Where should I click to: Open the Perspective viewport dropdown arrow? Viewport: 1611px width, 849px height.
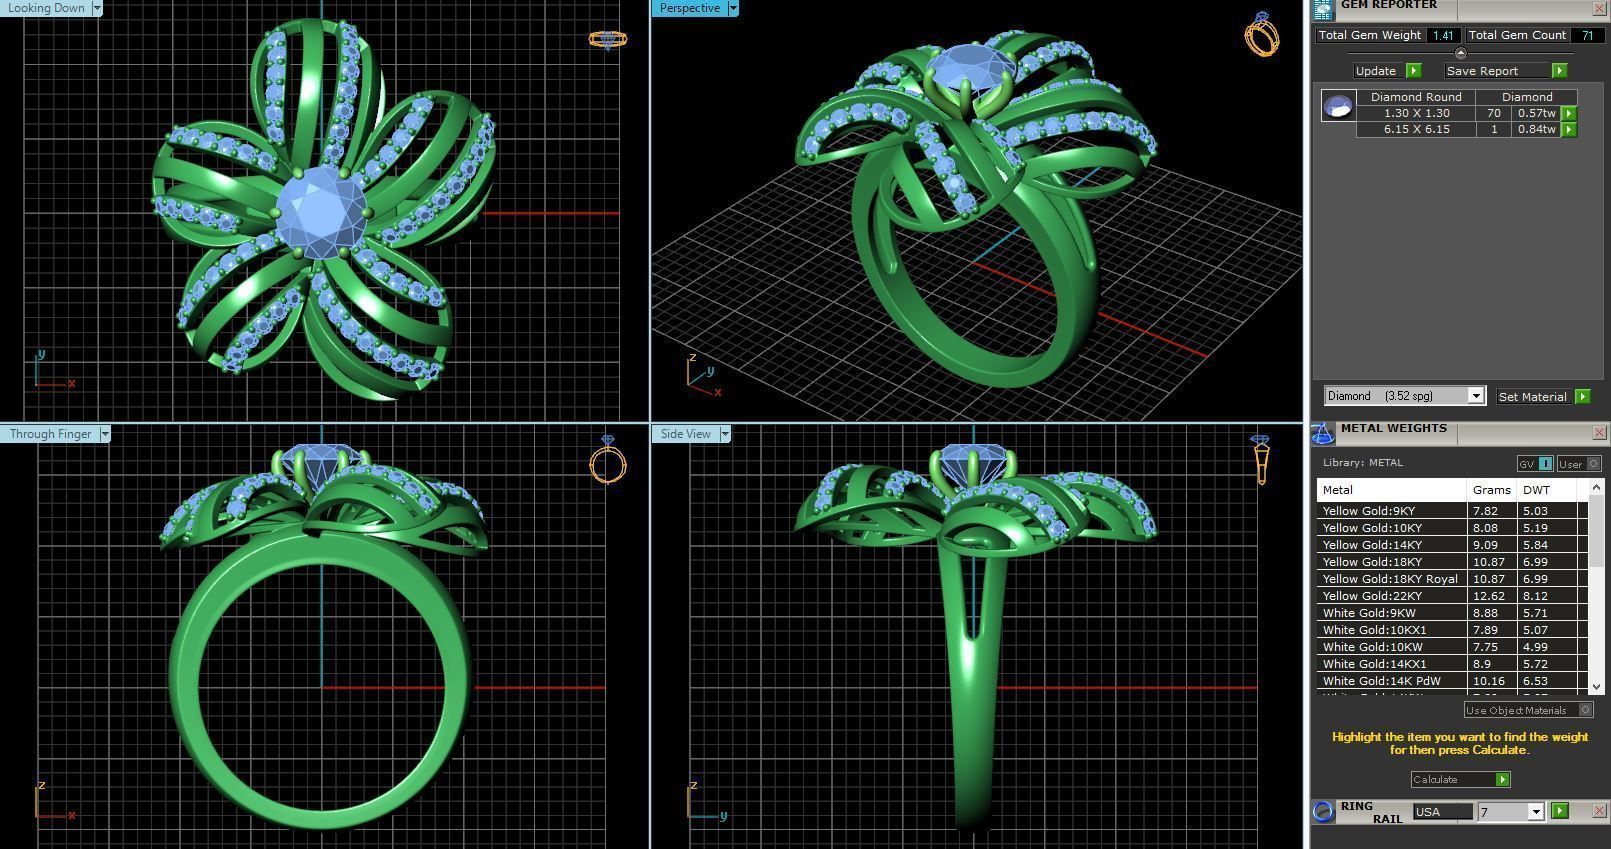pyautogui.click(x=733, y=8)
